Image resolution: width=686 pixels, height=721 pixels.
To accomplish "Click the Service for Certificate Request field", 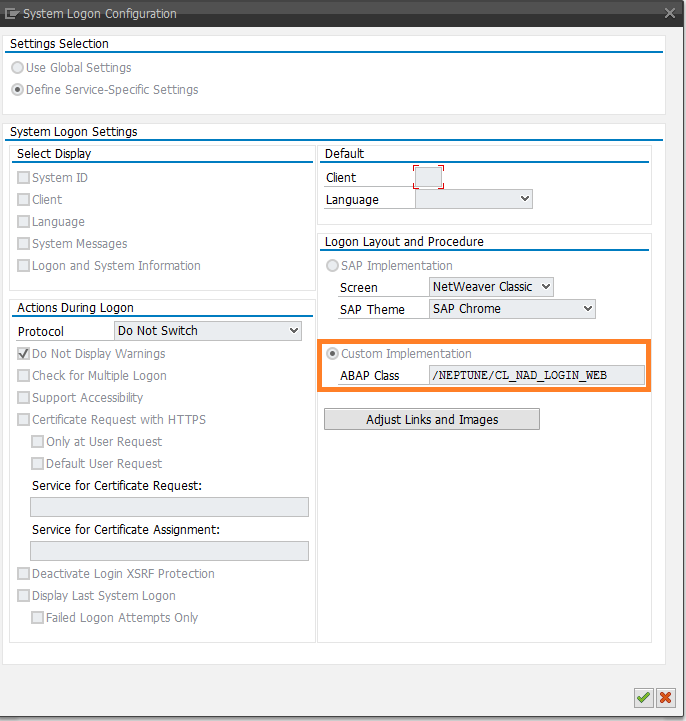I will coord(169,507).
